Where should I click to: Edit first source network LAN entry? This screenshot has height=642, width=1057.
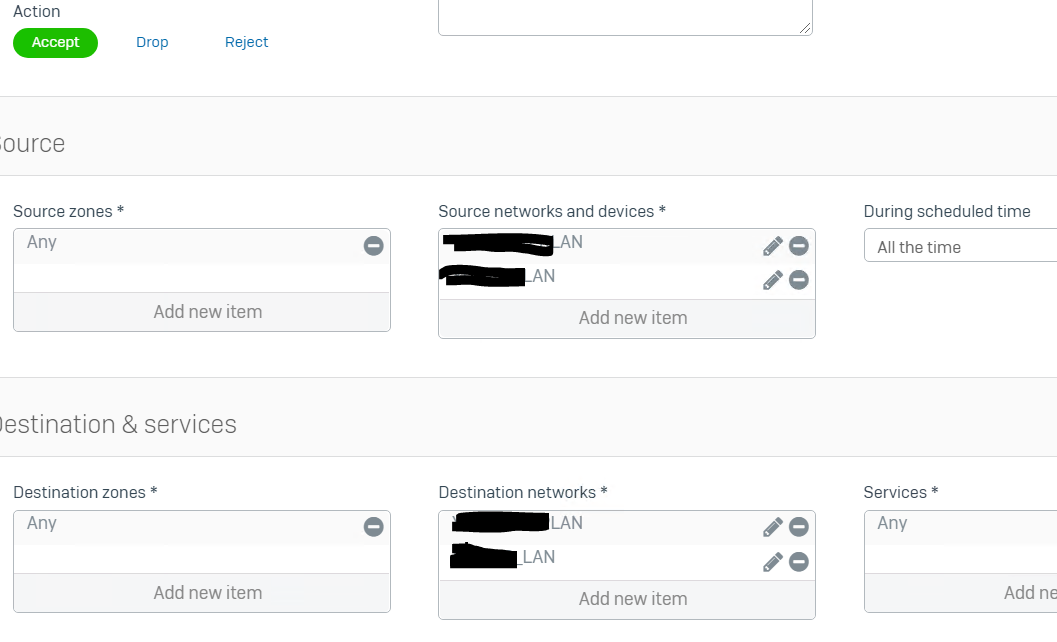click(773, 246)
